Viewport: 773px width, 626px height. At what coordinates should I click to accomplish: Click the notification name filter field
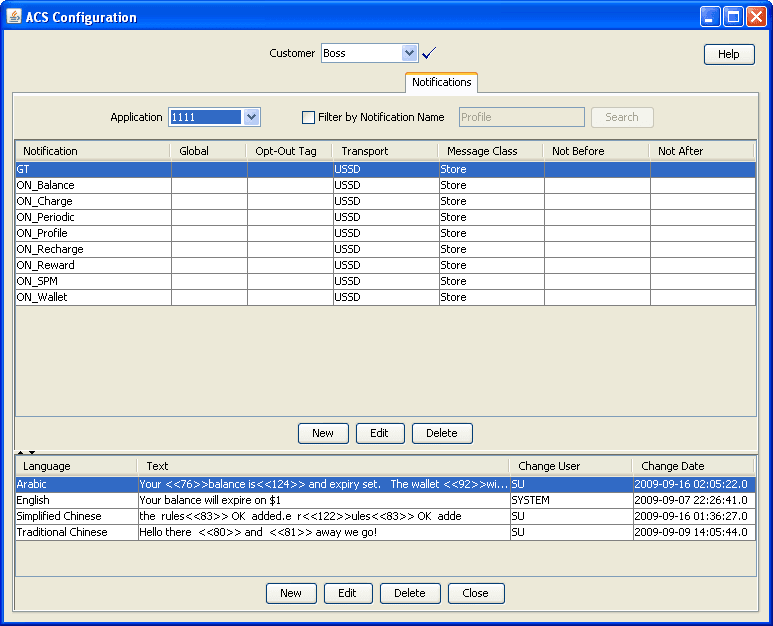pyautogui.click(x=521, y=117)
